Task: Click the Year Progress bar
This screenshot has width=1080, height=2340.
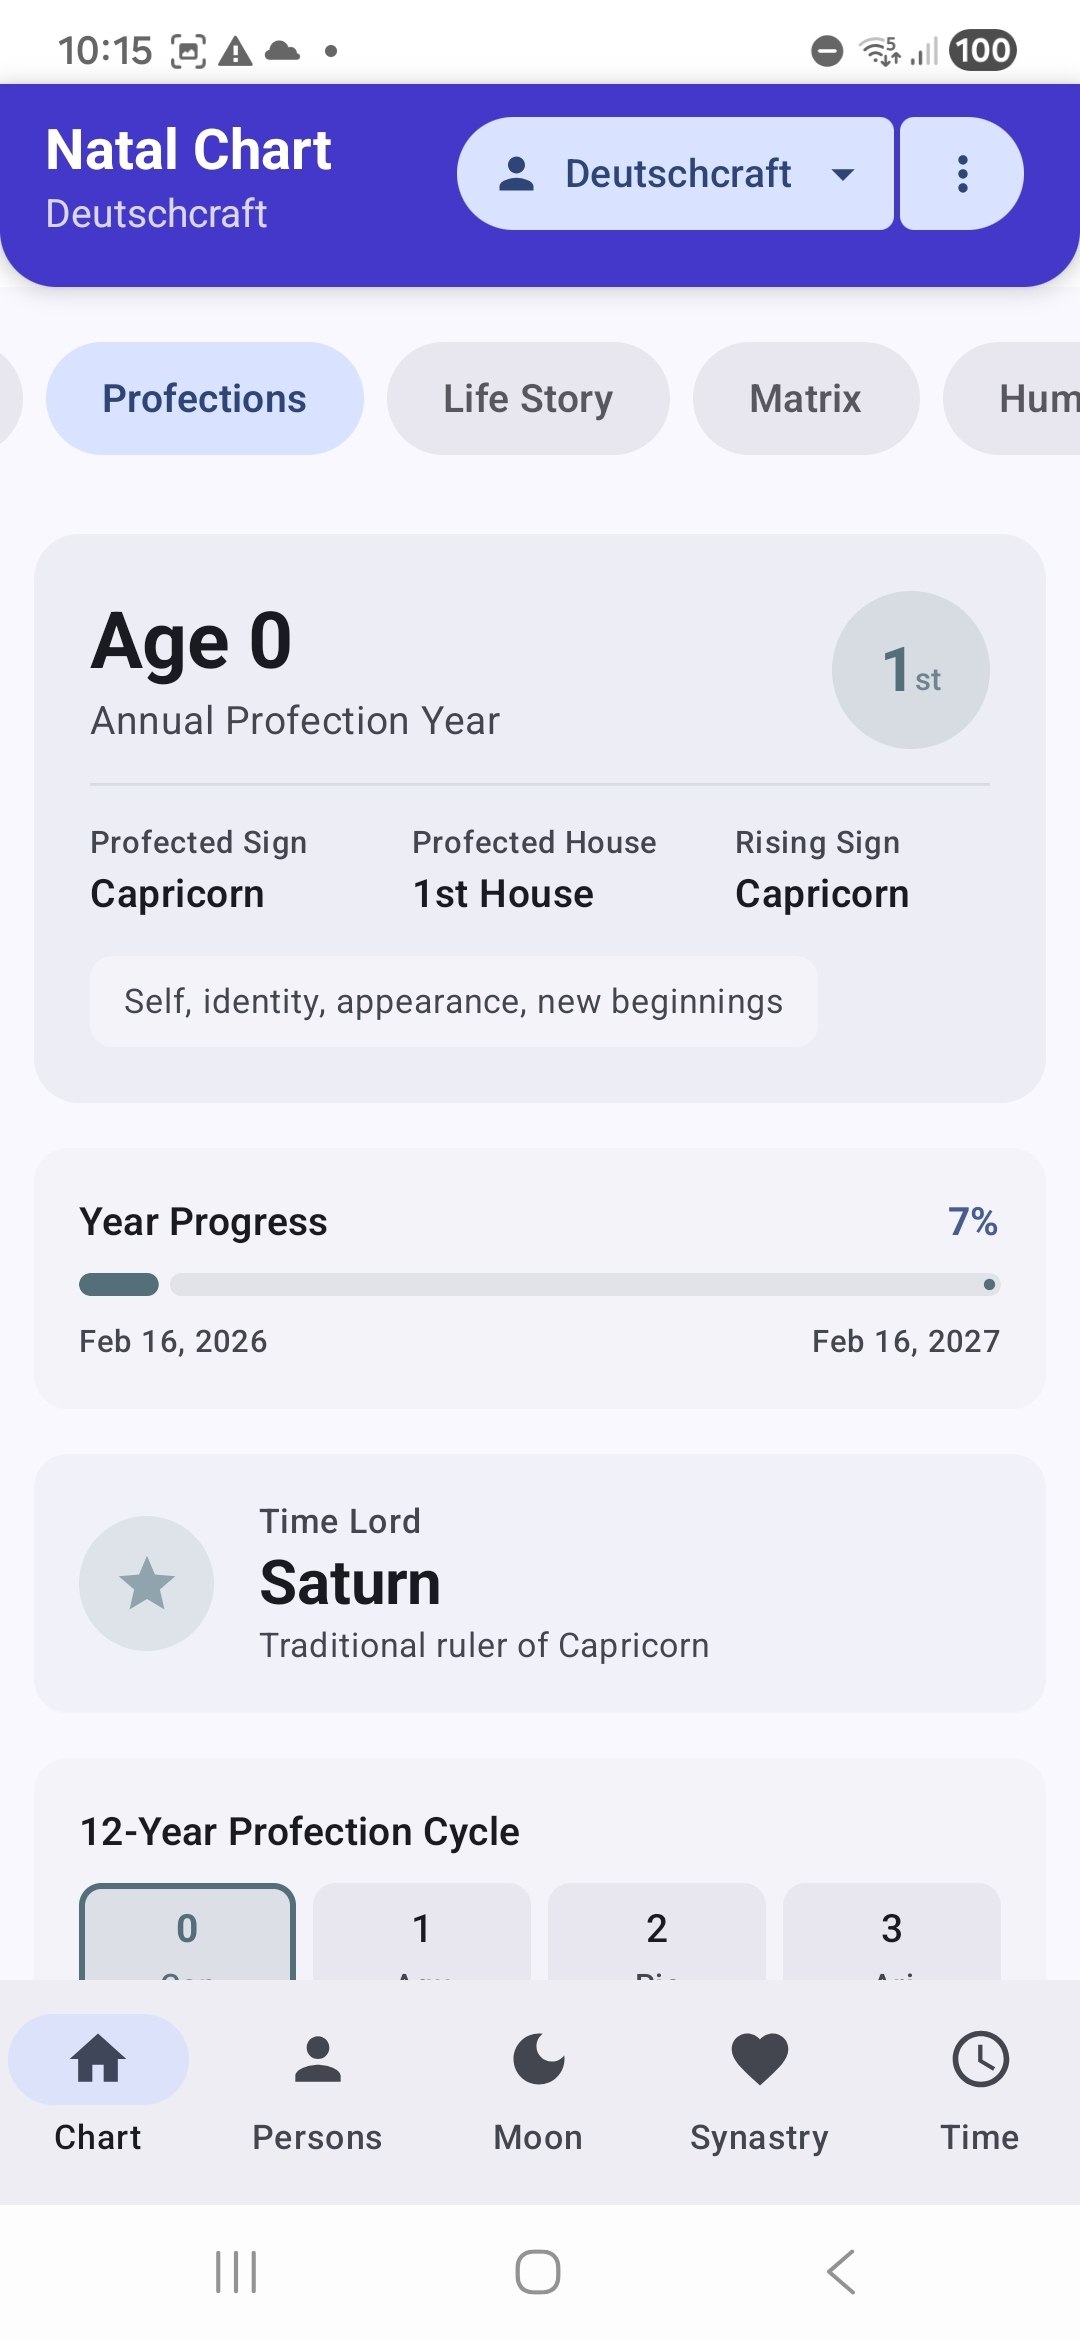Action: [x=540, y=1285]
